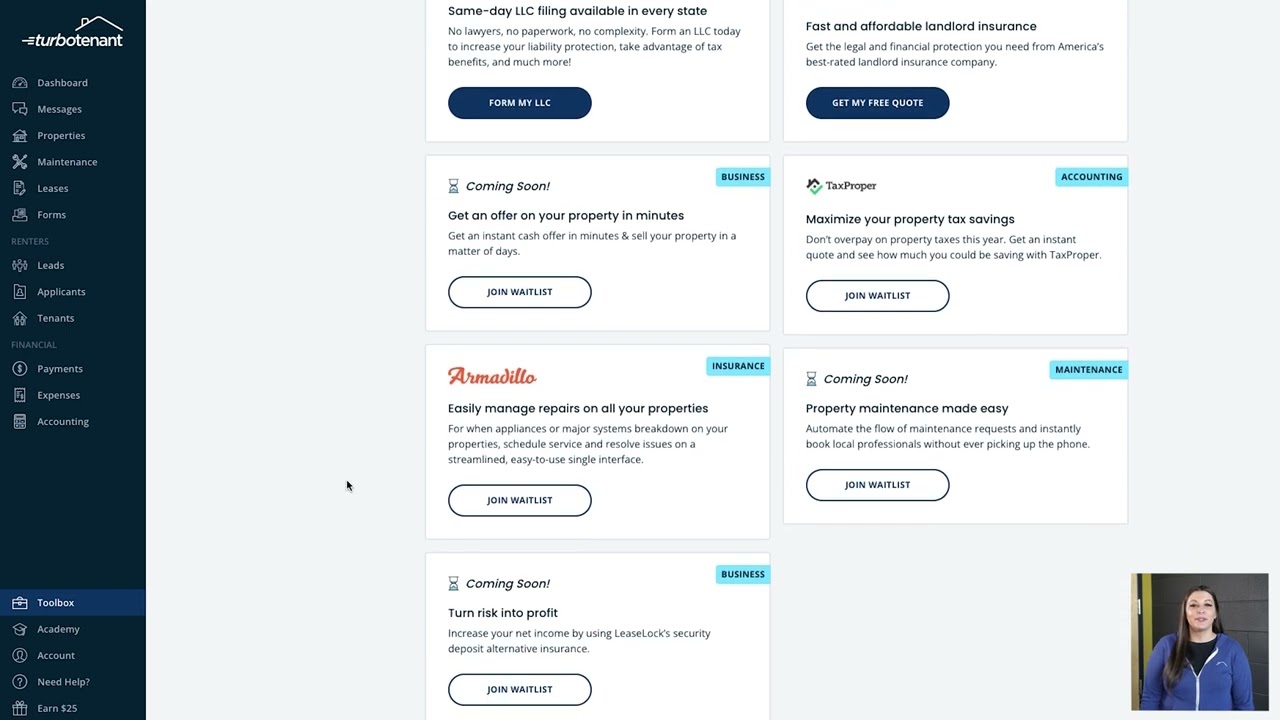This screenshot has width=1280, height=720.
Task: Open the Dashboard gauge icon
Action: pyautogui.click(x=20, y=83)
